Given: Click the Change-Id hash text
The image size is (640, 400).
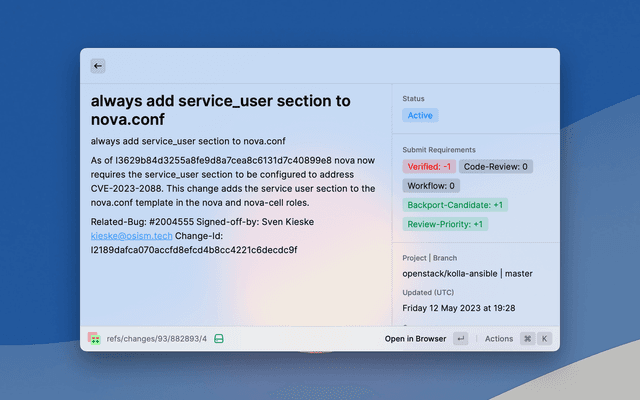Looking at the screenshot, I should (193, 249).
